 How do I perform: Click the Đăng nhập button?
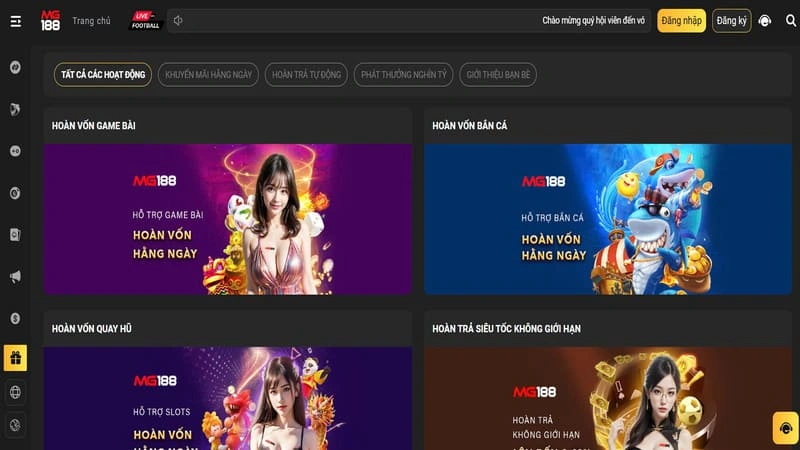681,21
